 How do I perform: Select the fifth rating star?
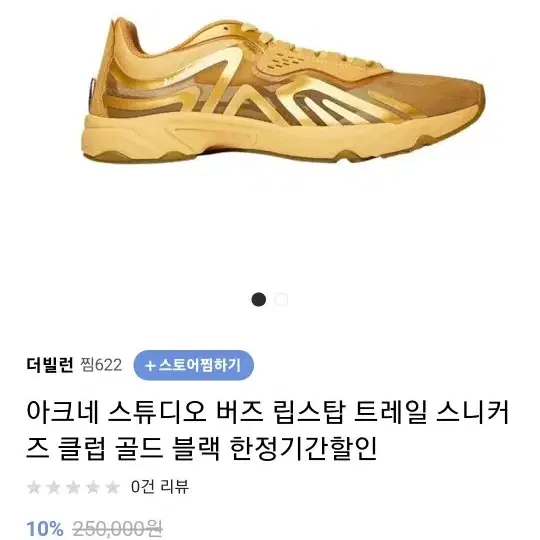click(x=113, y=487)
